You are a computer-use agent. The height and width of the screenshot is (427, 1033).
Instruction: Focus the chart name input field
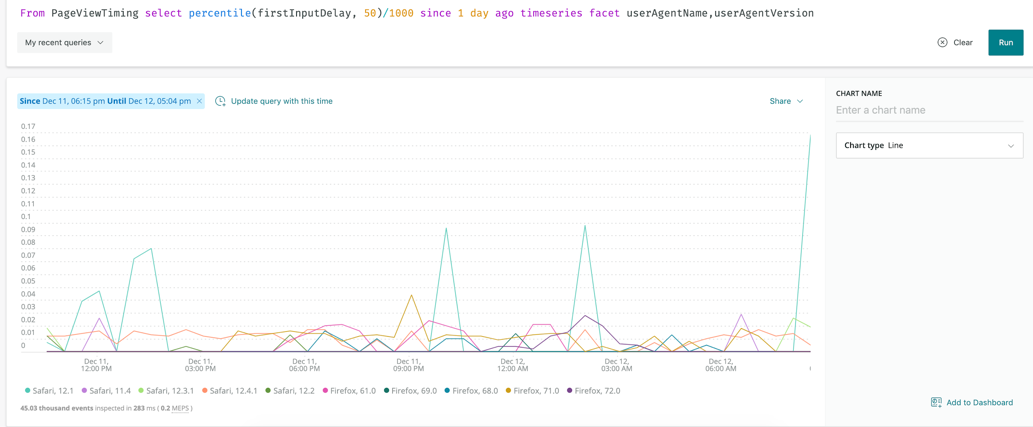click(929, 110)
